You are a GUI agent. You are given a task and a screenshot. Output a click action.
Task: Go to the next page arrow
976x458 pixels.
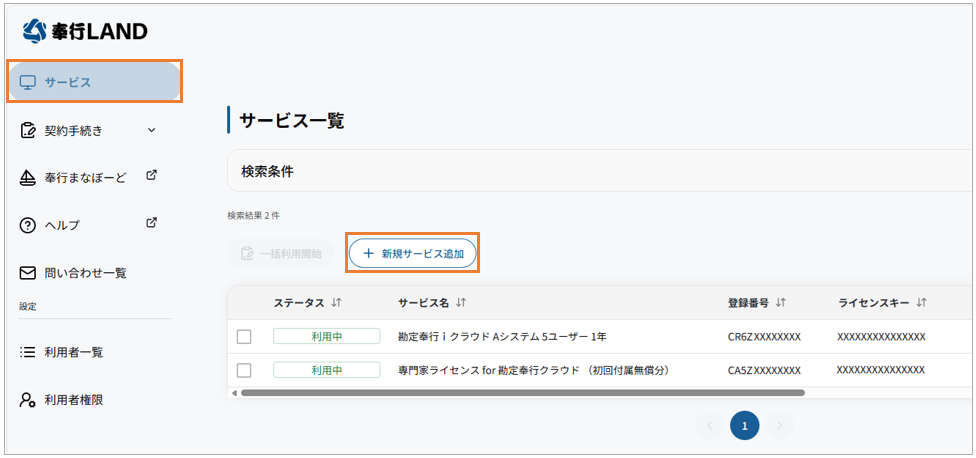(x=781, y=426)
